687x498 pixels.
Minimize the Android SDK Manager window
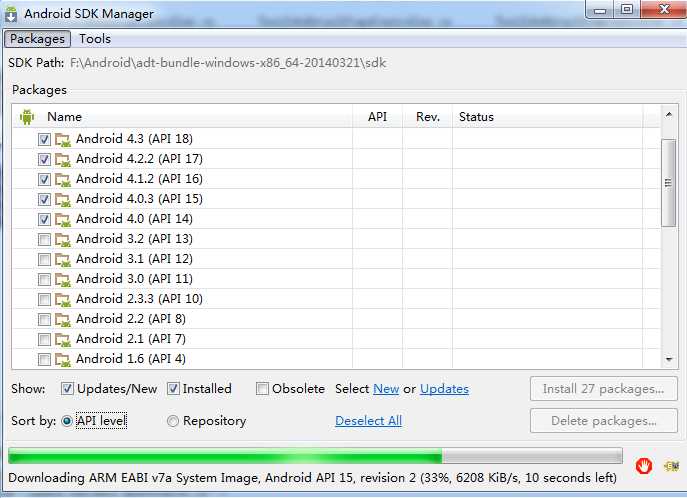(x=600, y=10)
